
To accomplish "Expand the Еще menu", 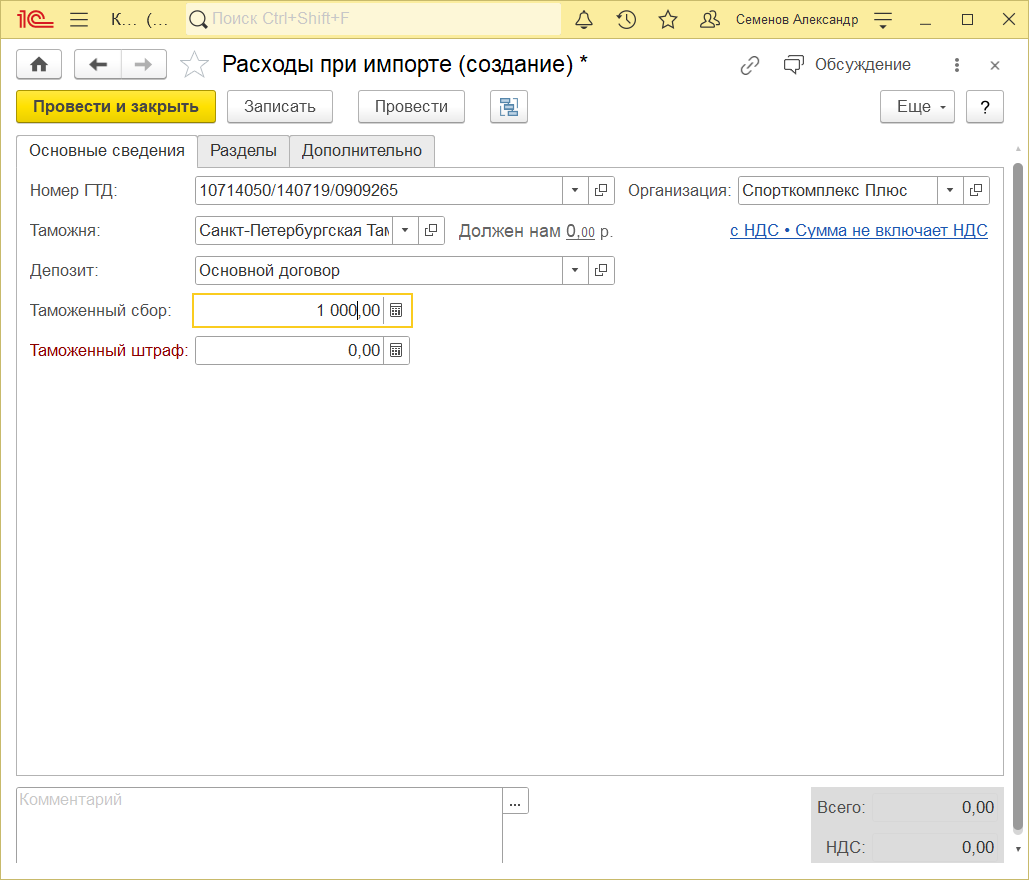I will [917, 107].
